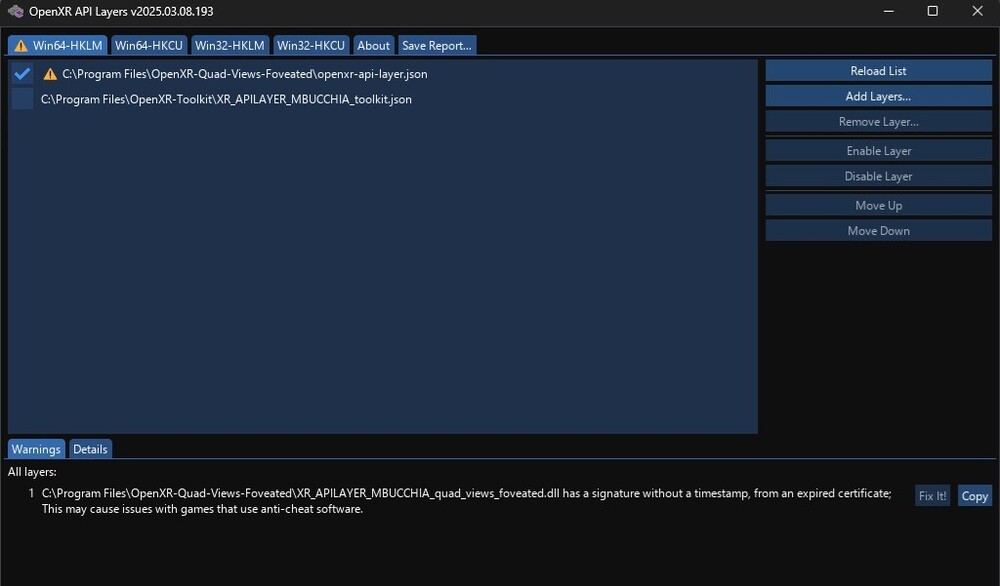The height and width of the screenshot is (586, 1000).
Task: Minimize the OpenXR API Layers window
Action: pyautogui.click(x=888, y=11)
